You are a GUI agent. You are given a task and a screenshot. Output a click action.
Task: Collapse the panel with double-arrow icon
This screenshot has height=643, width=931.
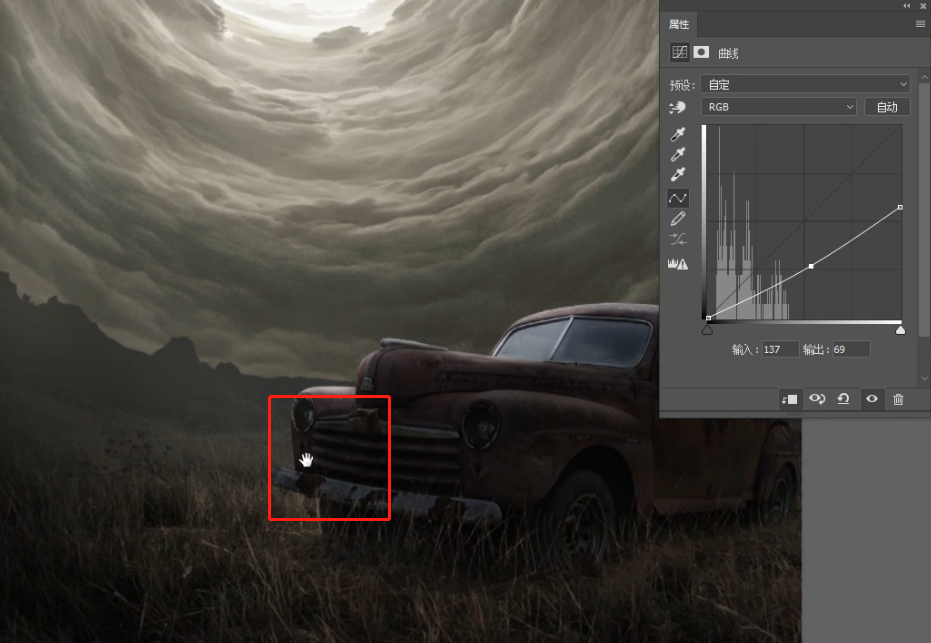click(906, 5)
